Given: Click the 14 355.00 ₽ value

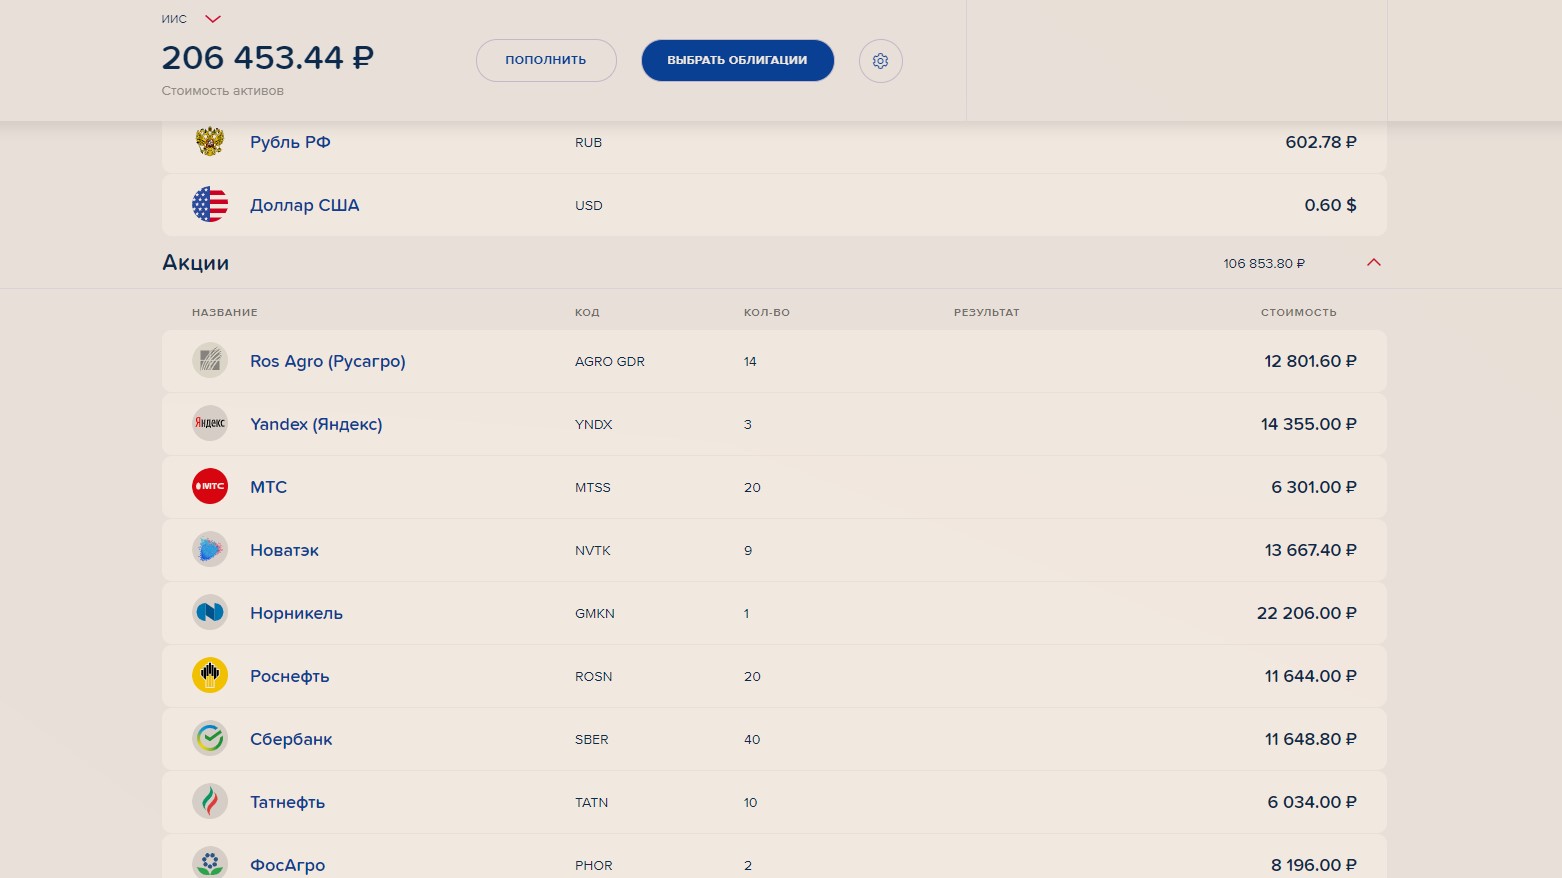Looking at the screenshot, I should (x=1309, y=424).
